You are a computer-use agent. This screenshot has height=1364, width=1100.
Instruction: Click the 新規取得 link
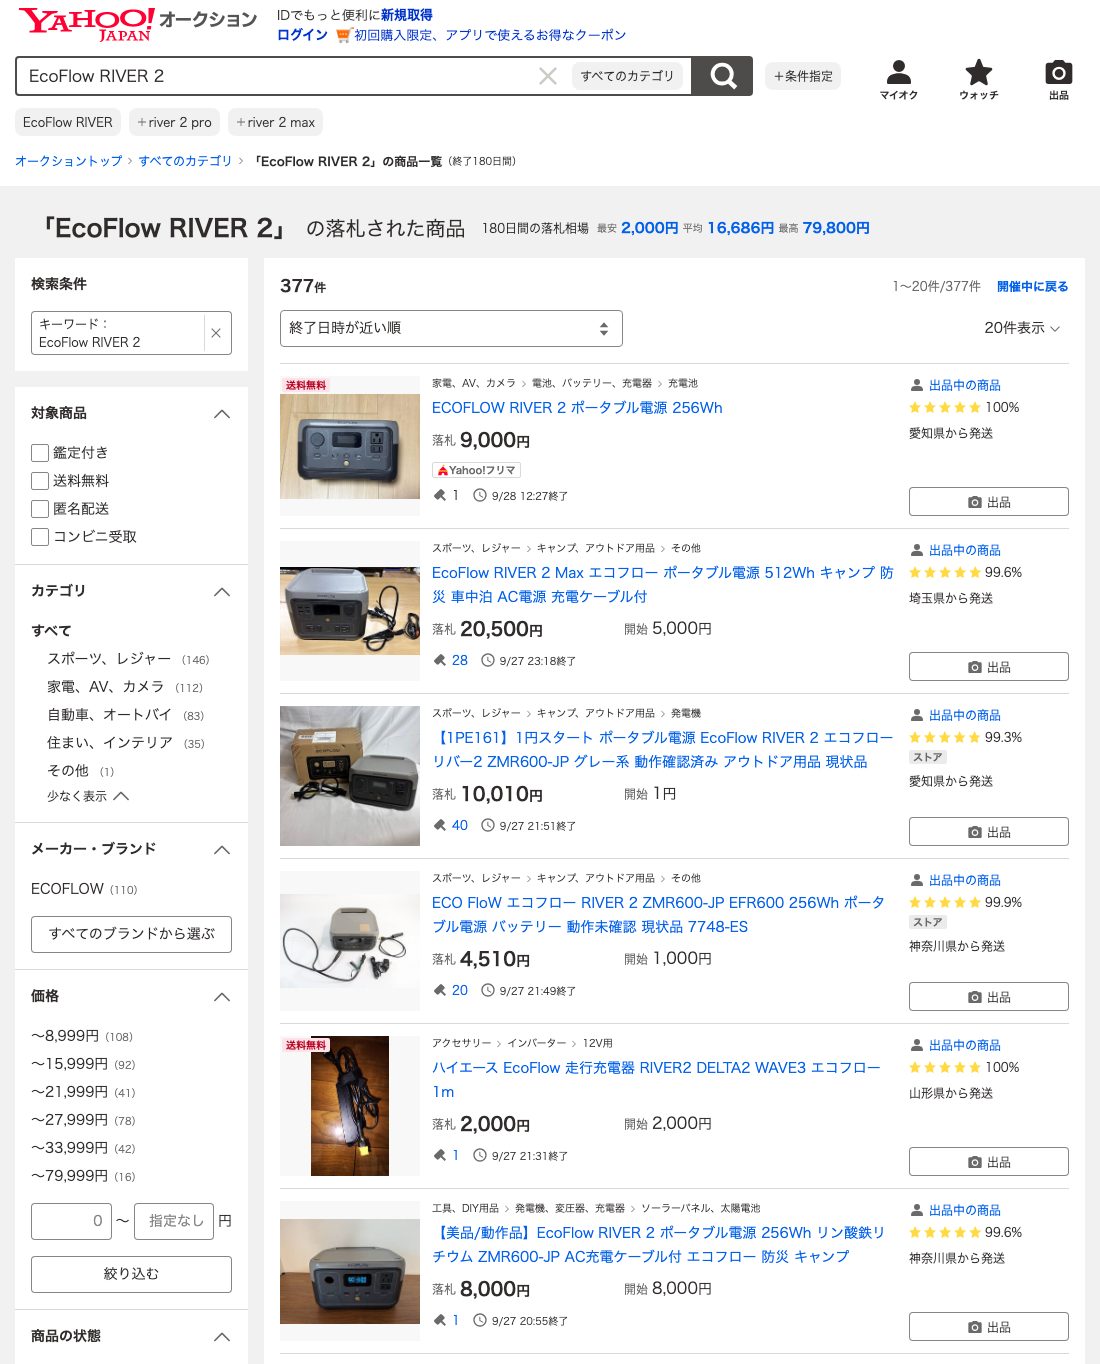(407, 15)
